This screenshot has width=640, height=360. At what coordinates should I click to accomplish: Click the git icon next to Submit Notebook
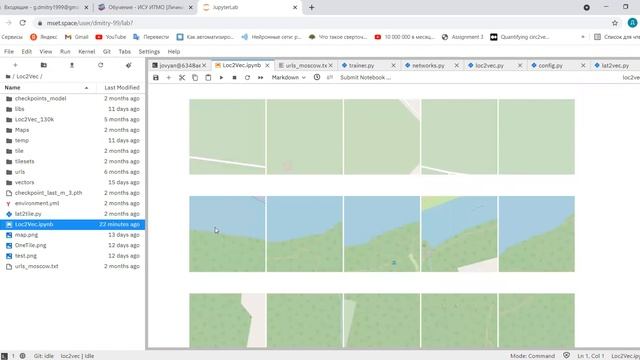click(330, 78)
